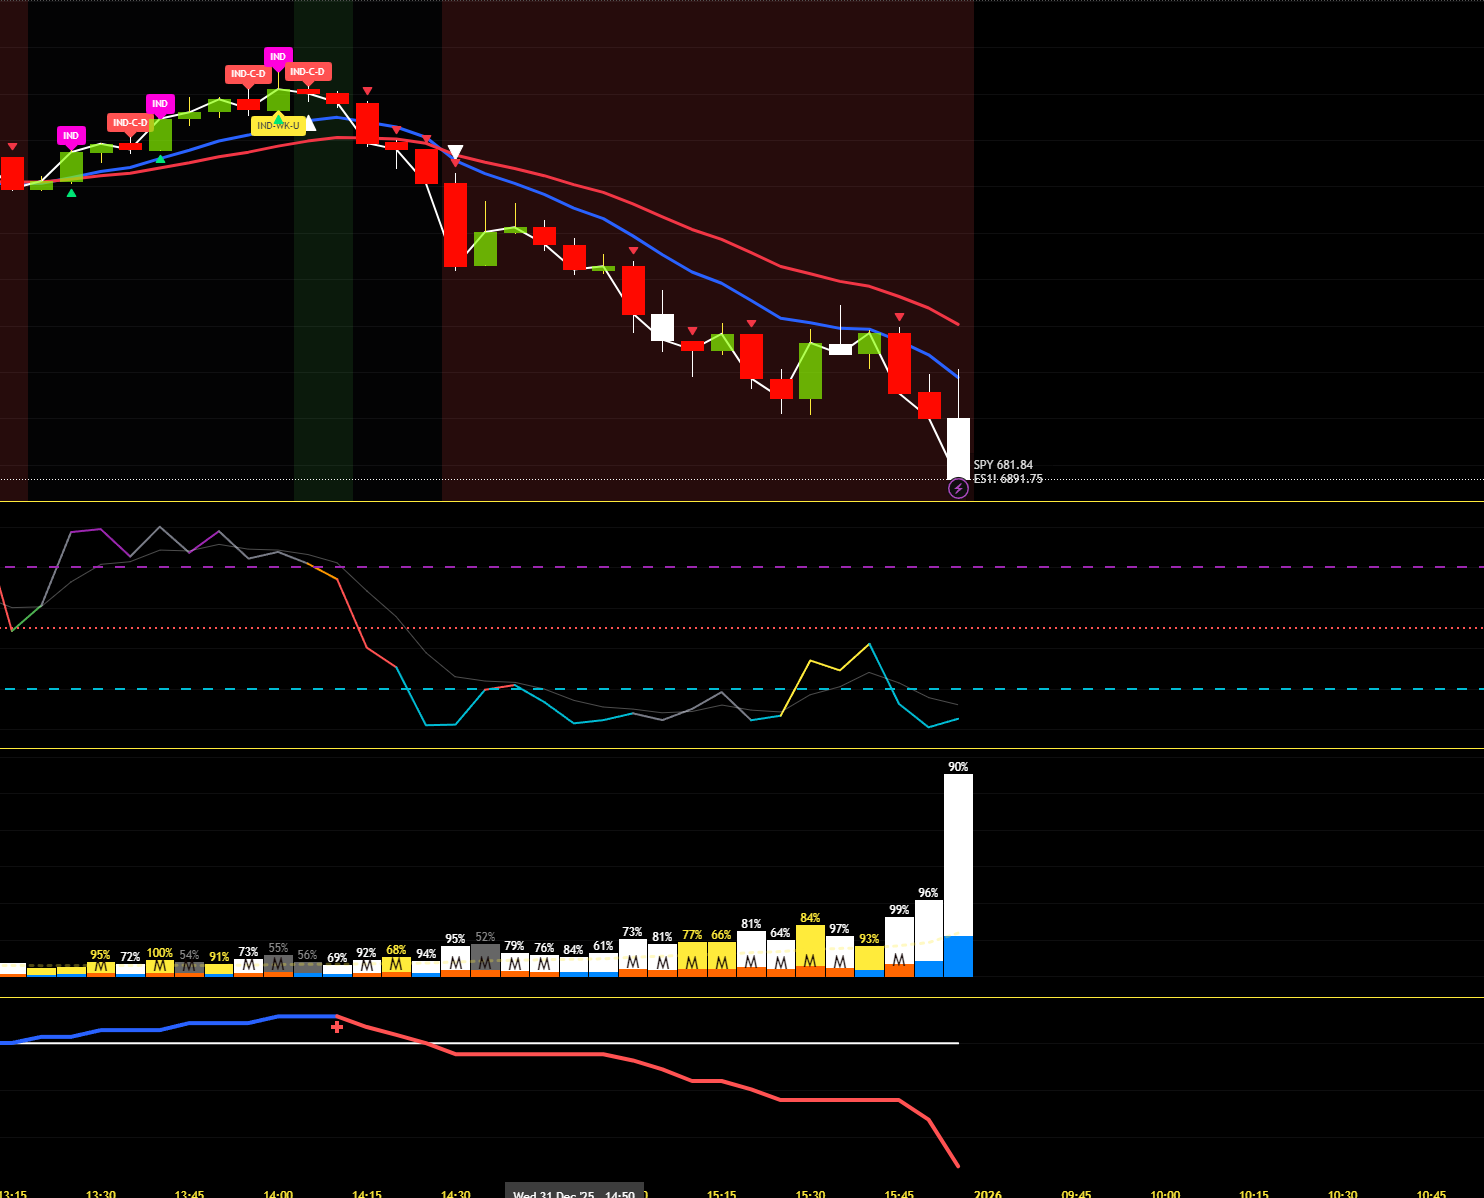
Task: Click the topmost magenta IND label
Action: point(278,57)
